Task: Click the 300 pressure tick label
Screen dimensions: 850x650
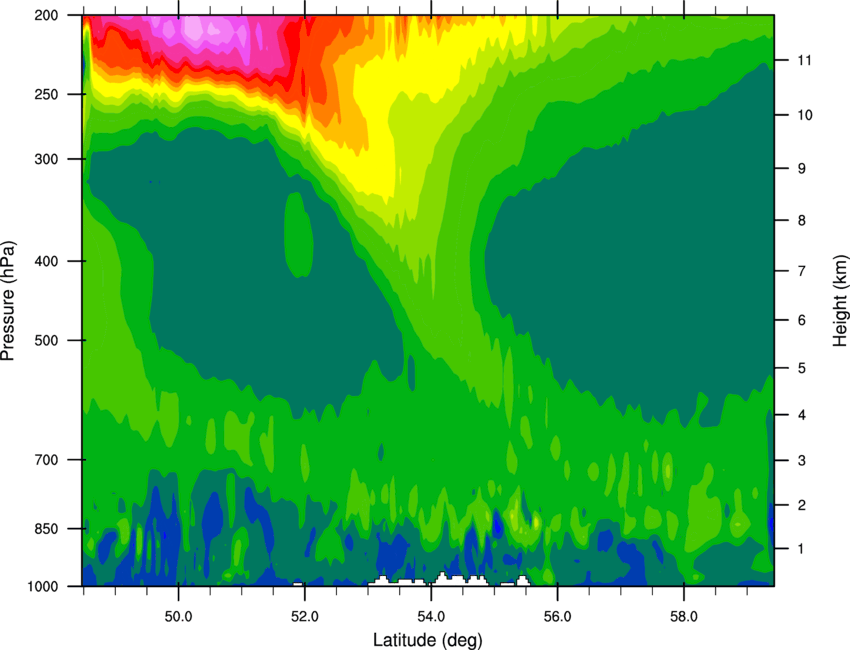Action: coord(46,159)
